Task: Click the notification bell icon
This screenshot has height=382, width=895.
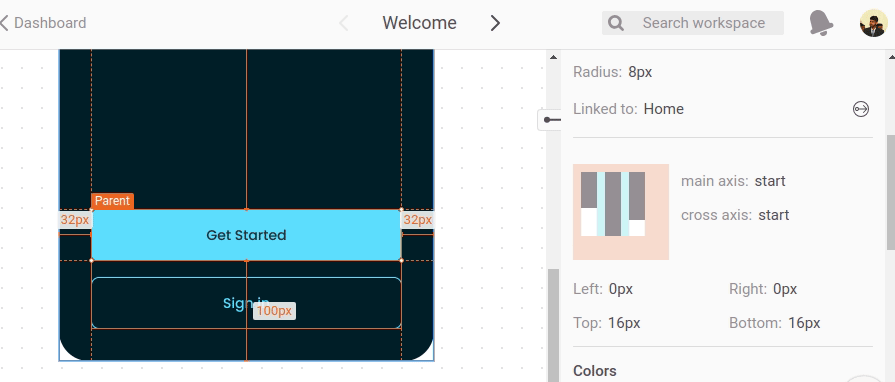Action: [821, 23]
